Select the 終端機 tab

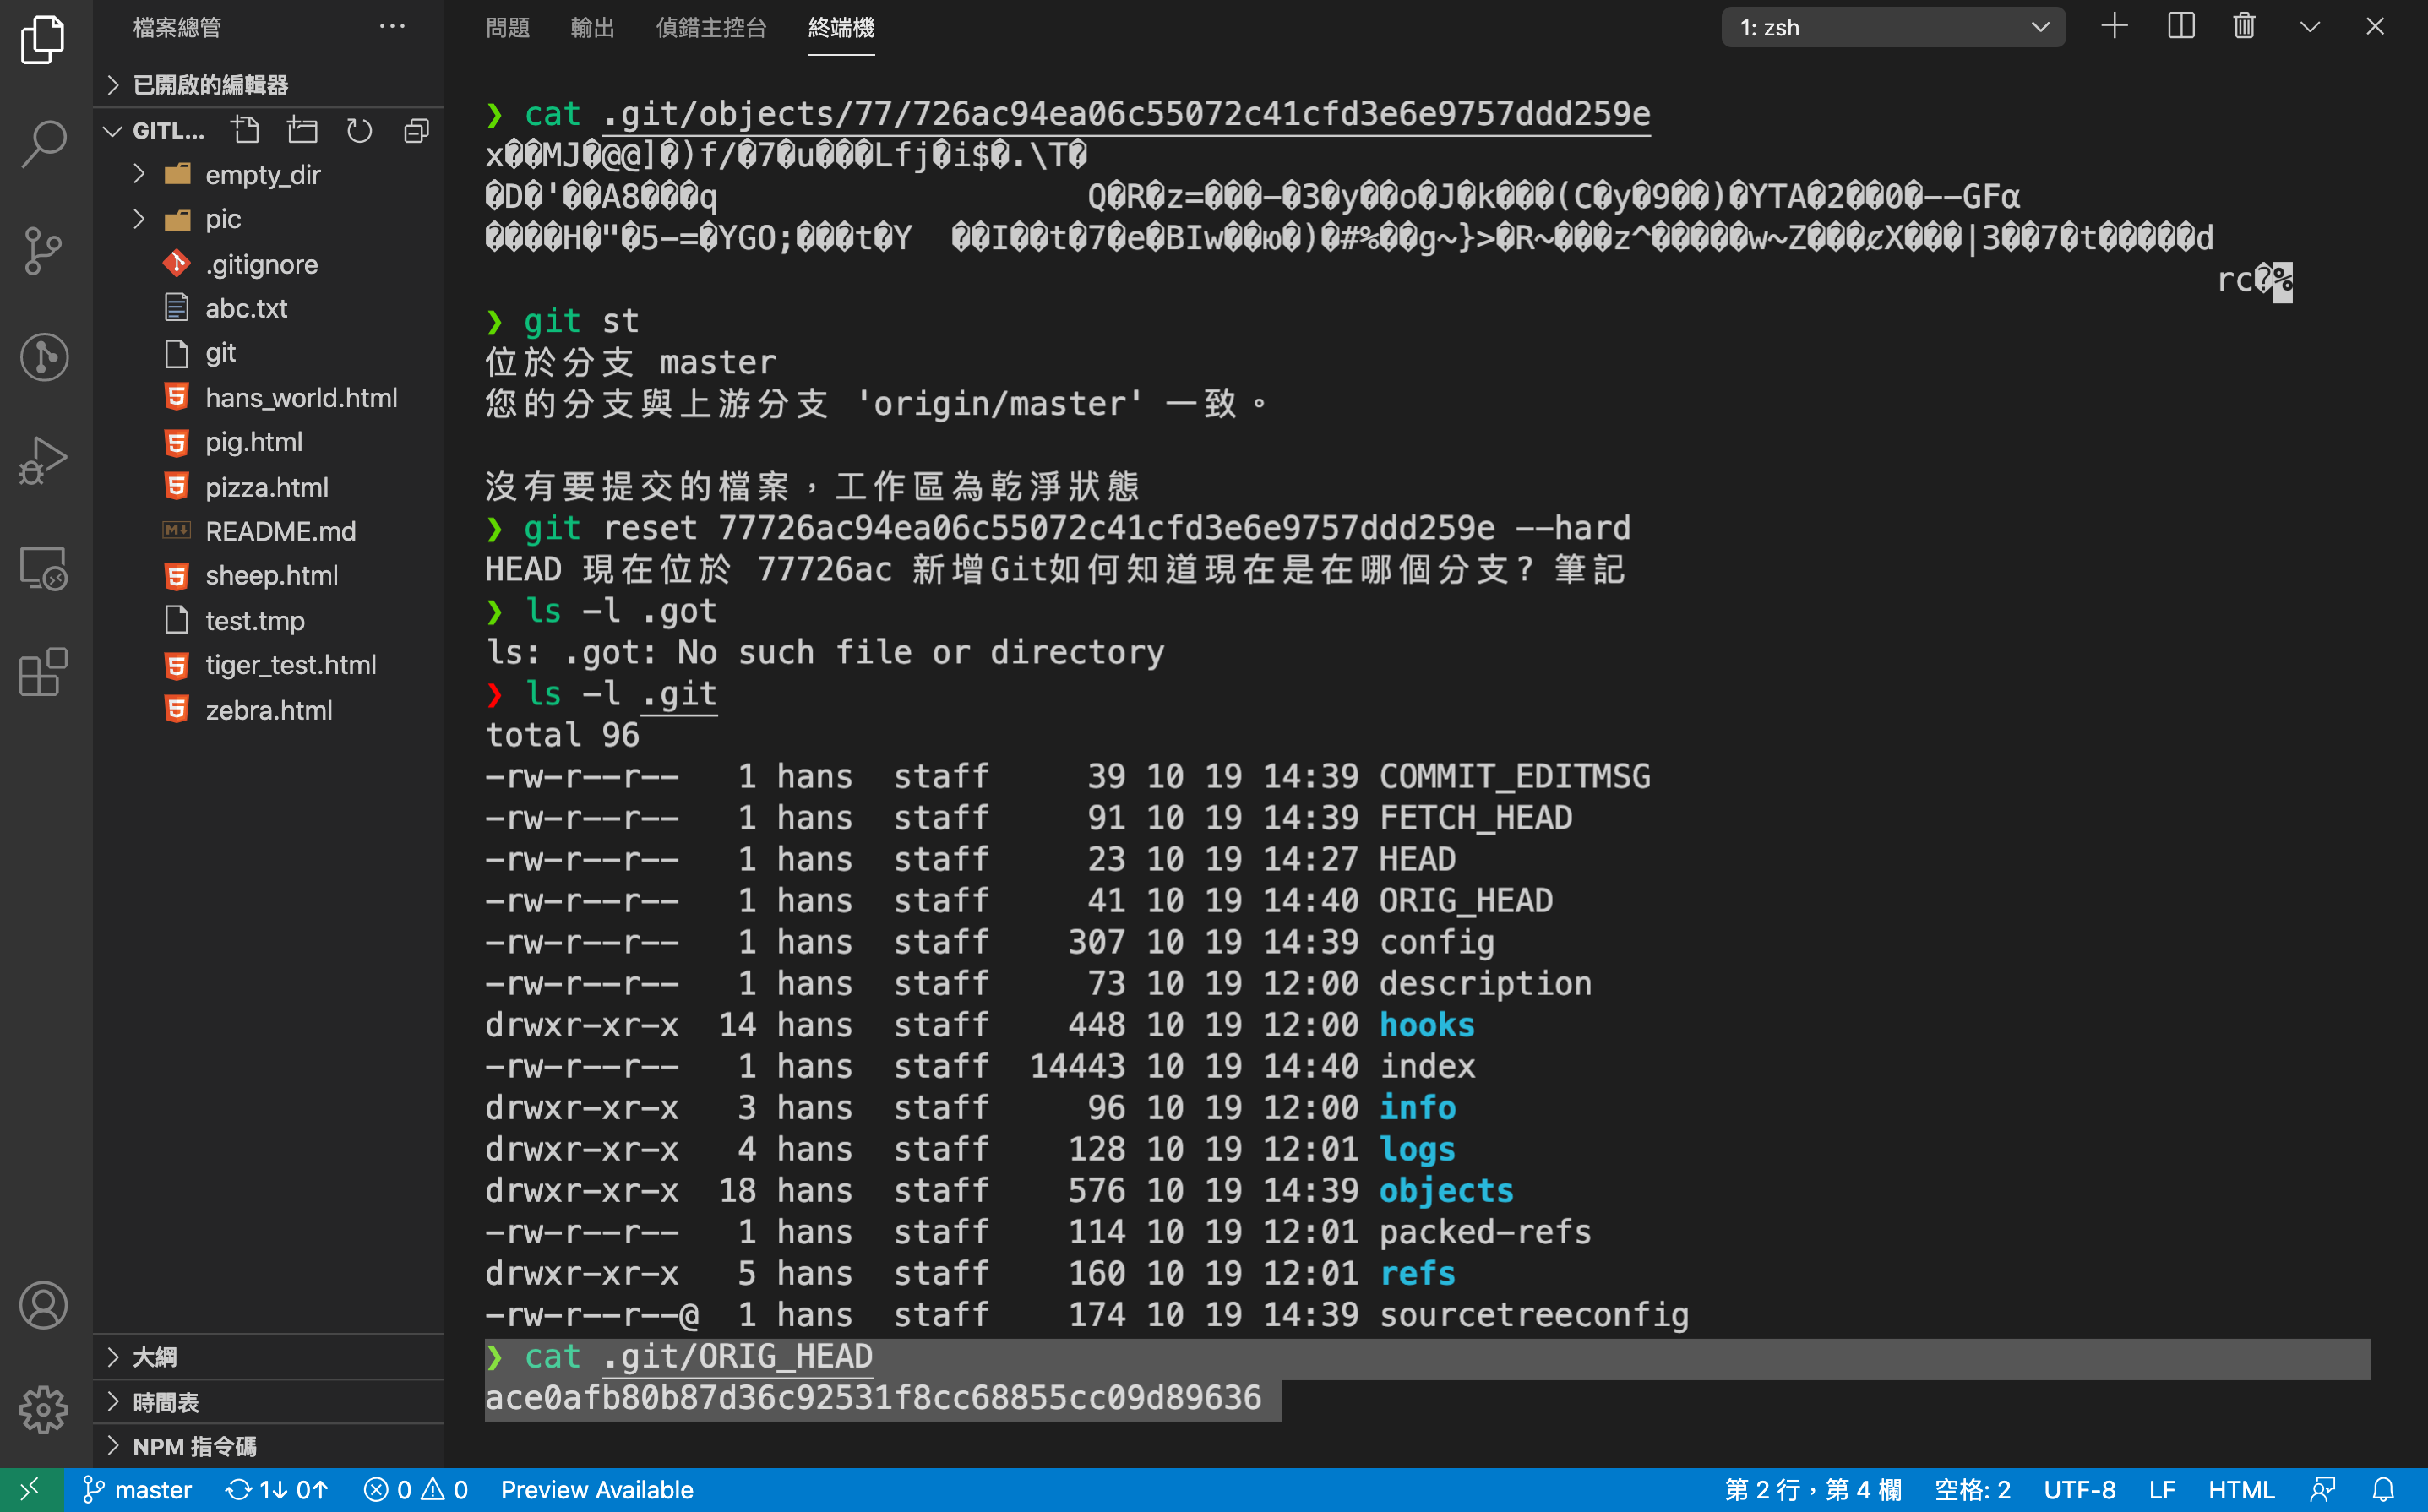point(841,27)
